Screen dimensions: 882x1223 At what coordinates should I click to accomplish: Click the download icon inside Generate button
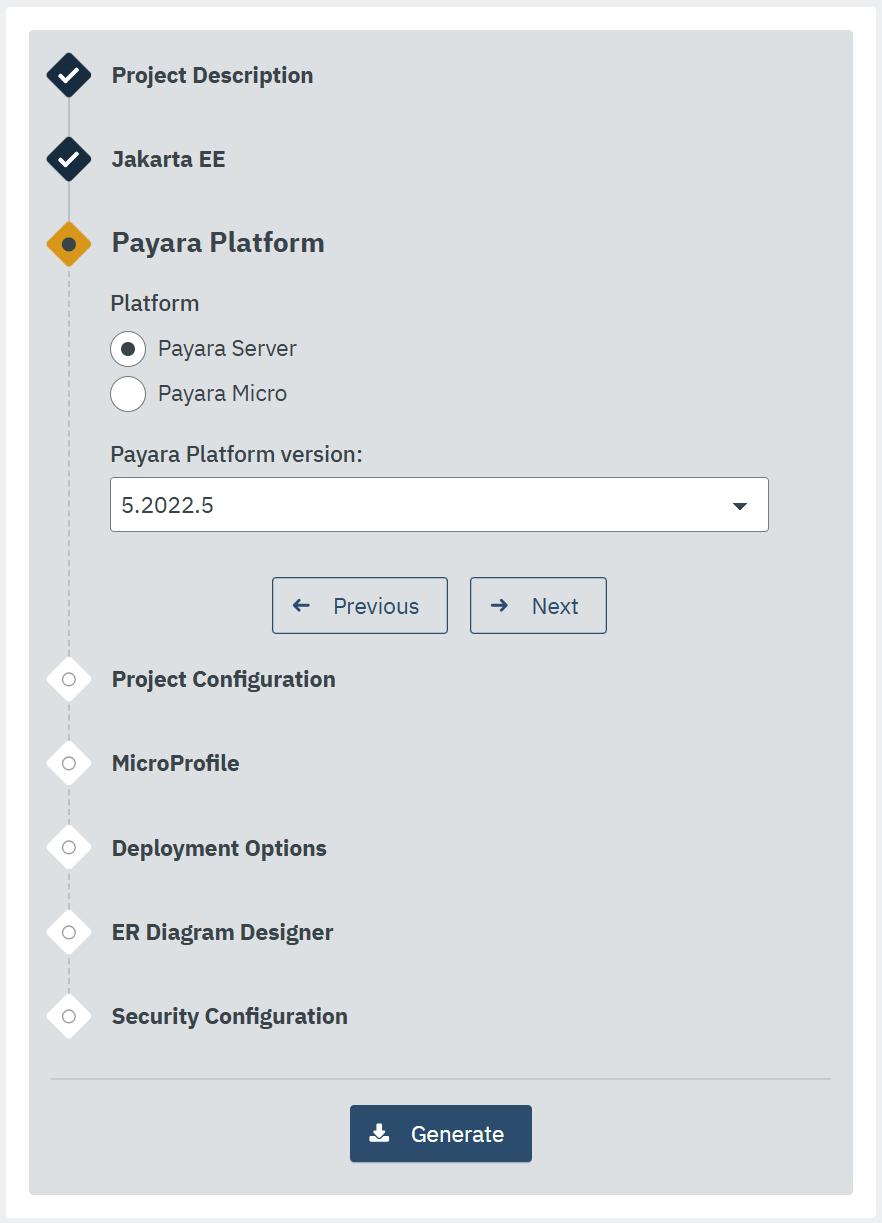click(x=380, y=1133)
